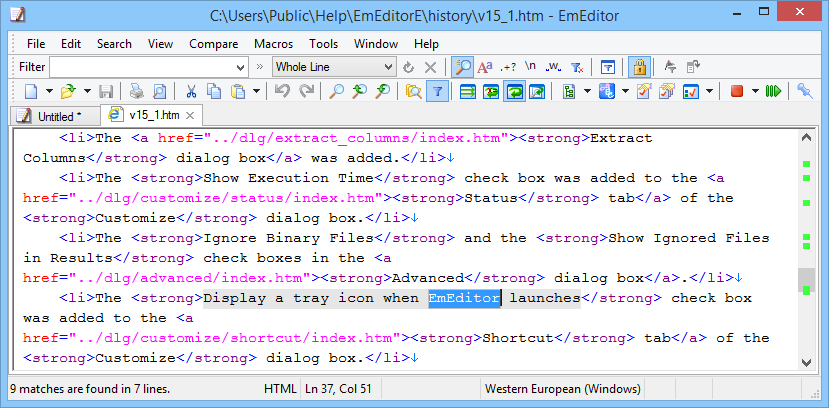Open the Edit menu
This screenshot has width=829, height=408.
tap(71, 44)
